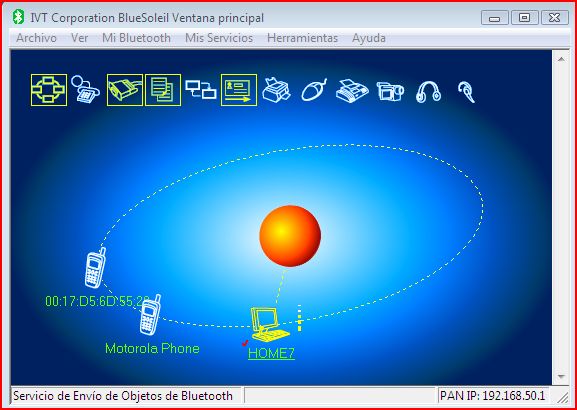Viewport: 577px width, 410px height.
Task: Click the scrollbar up arrow
Action: [561, 59]
